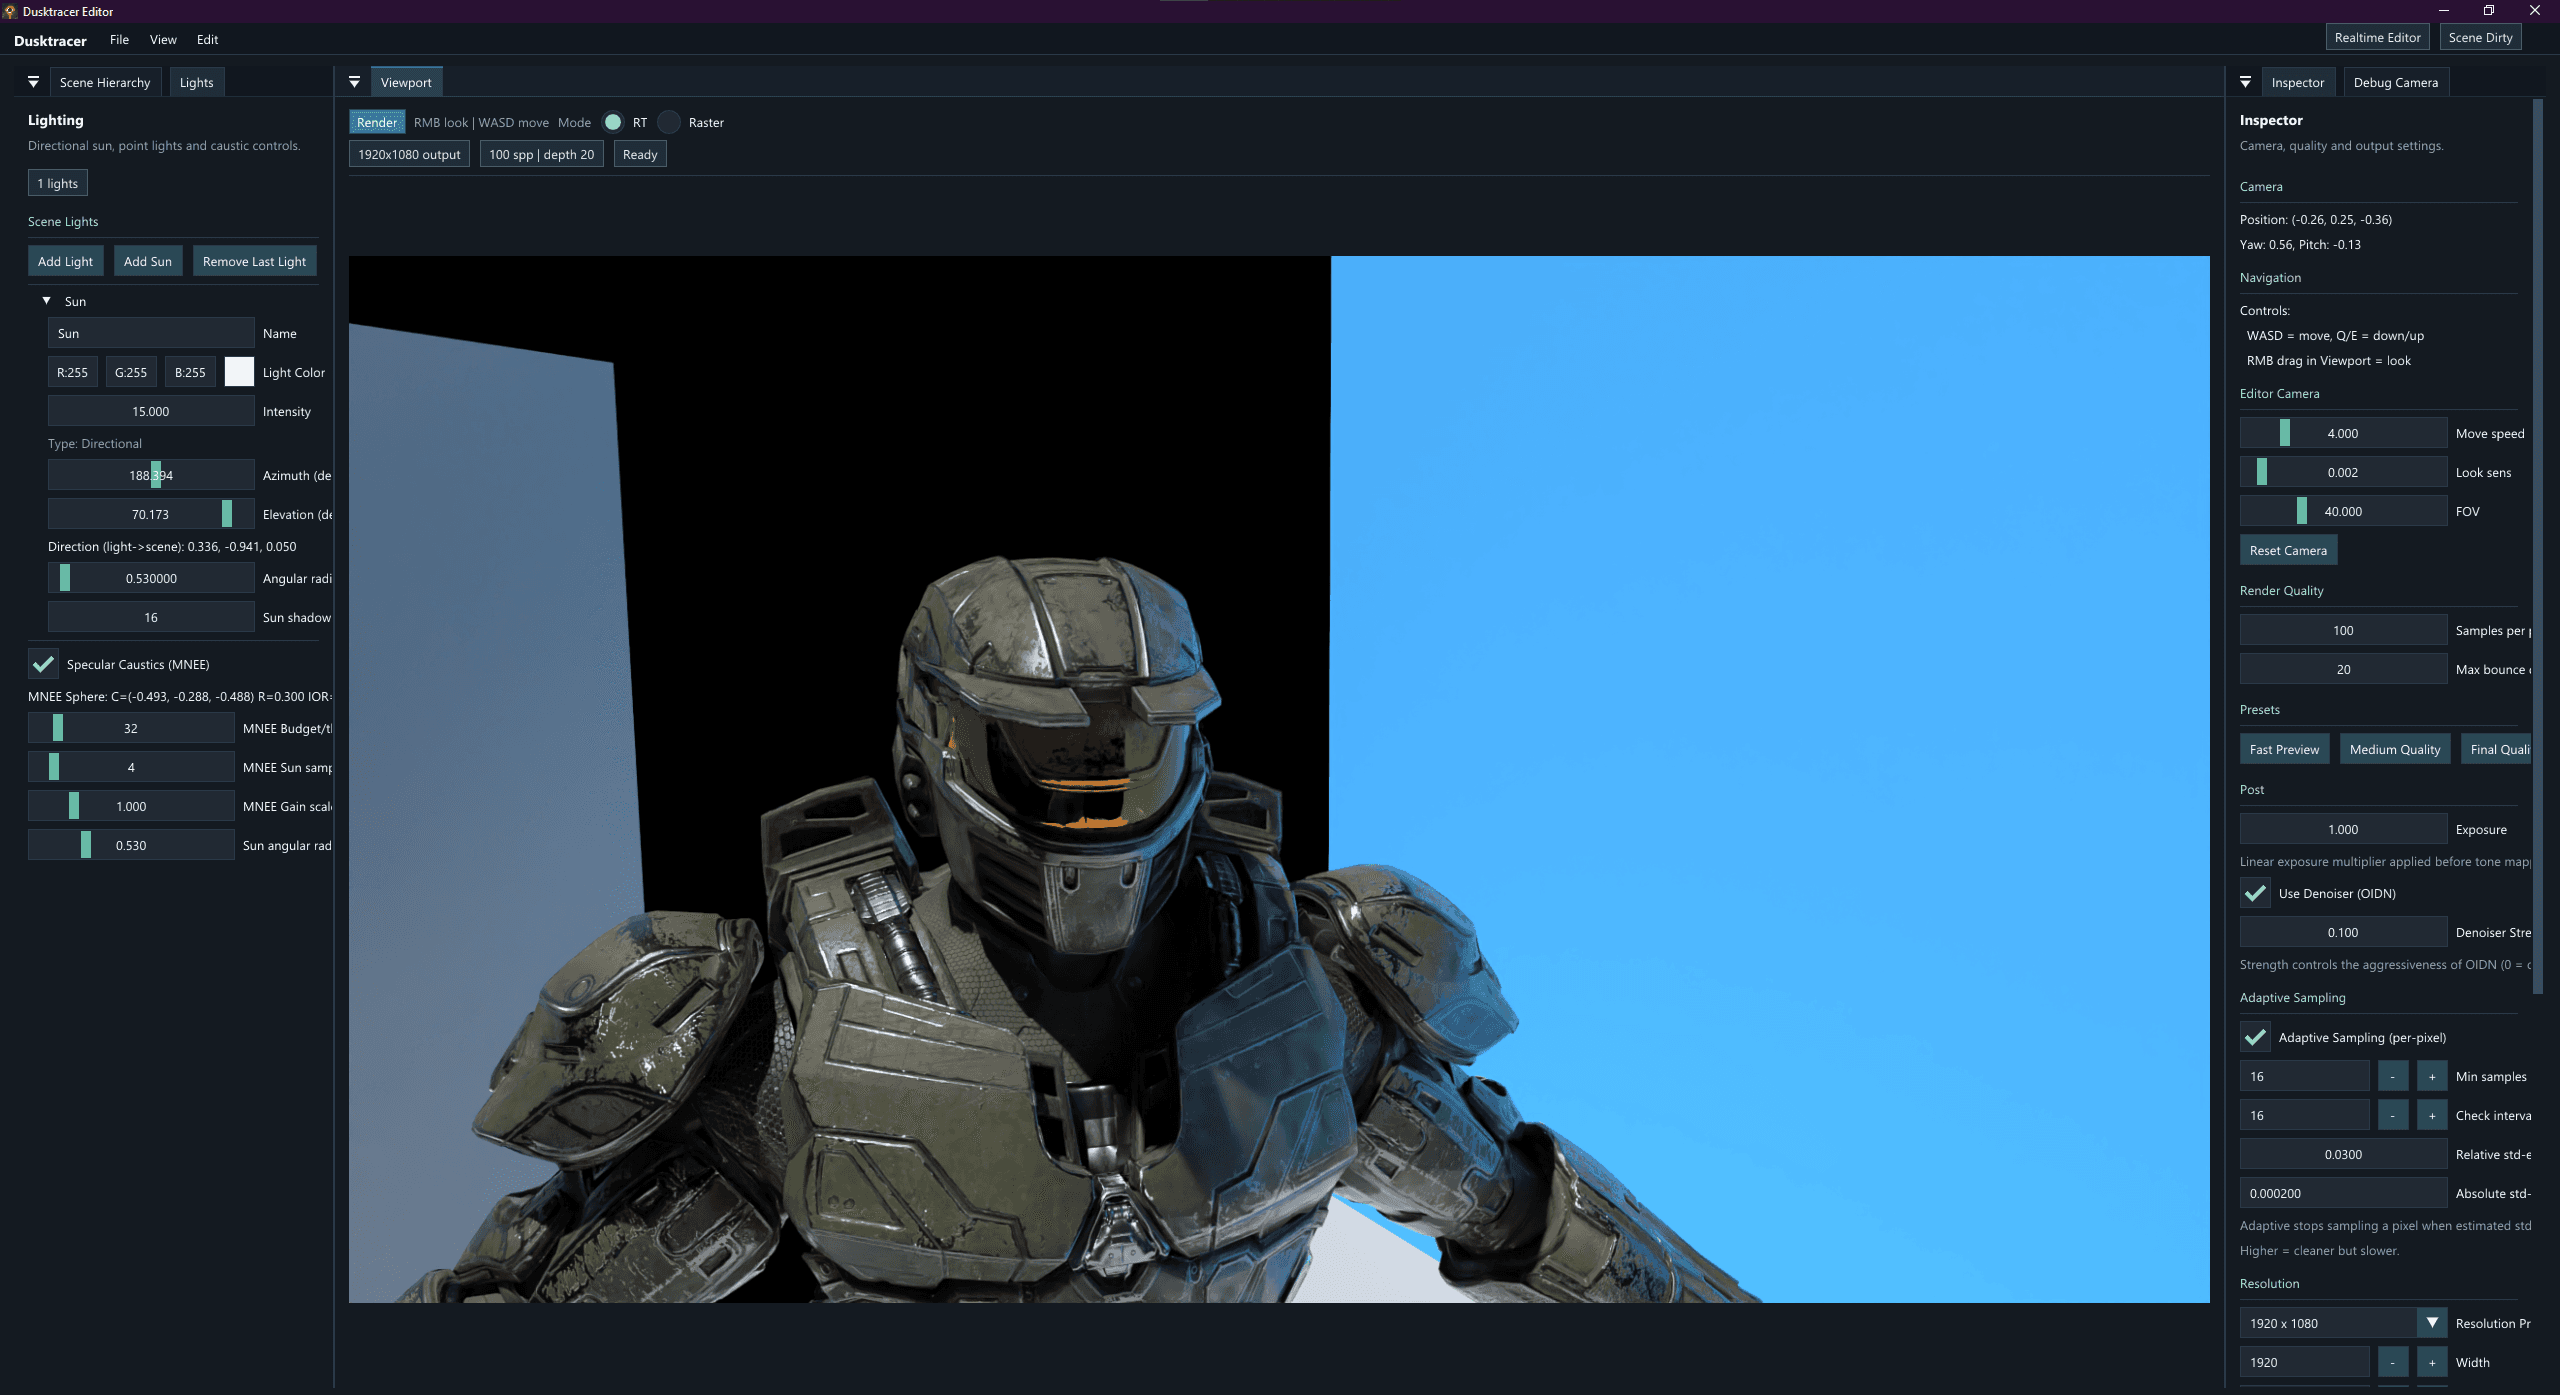Click the Add Sun button
Image resolution: width=2560 pixels, height=1395 pixels.
tap(148, 261)
